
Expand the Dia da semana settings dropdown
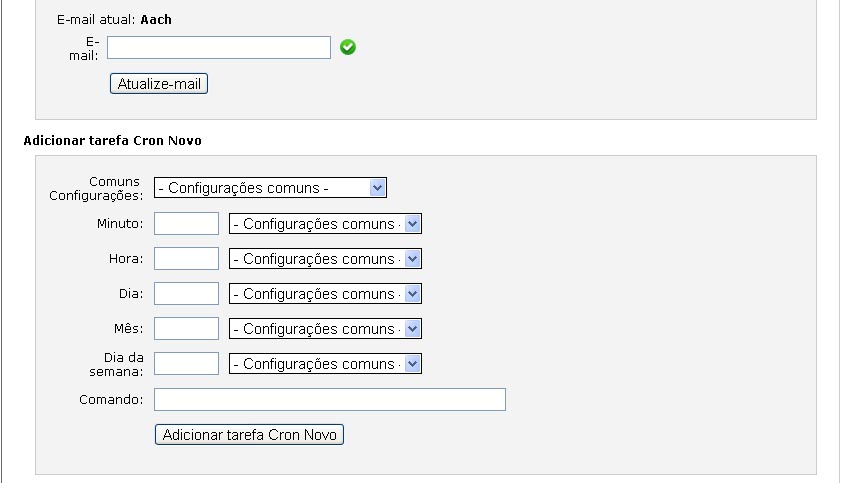[x=325, y=364]
